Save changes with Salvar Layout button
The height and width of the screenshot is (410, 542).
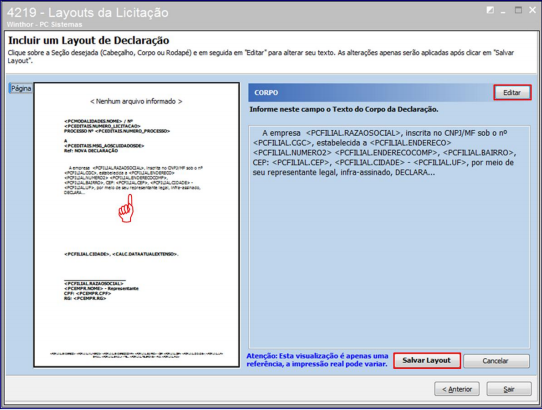click(427, 361)
